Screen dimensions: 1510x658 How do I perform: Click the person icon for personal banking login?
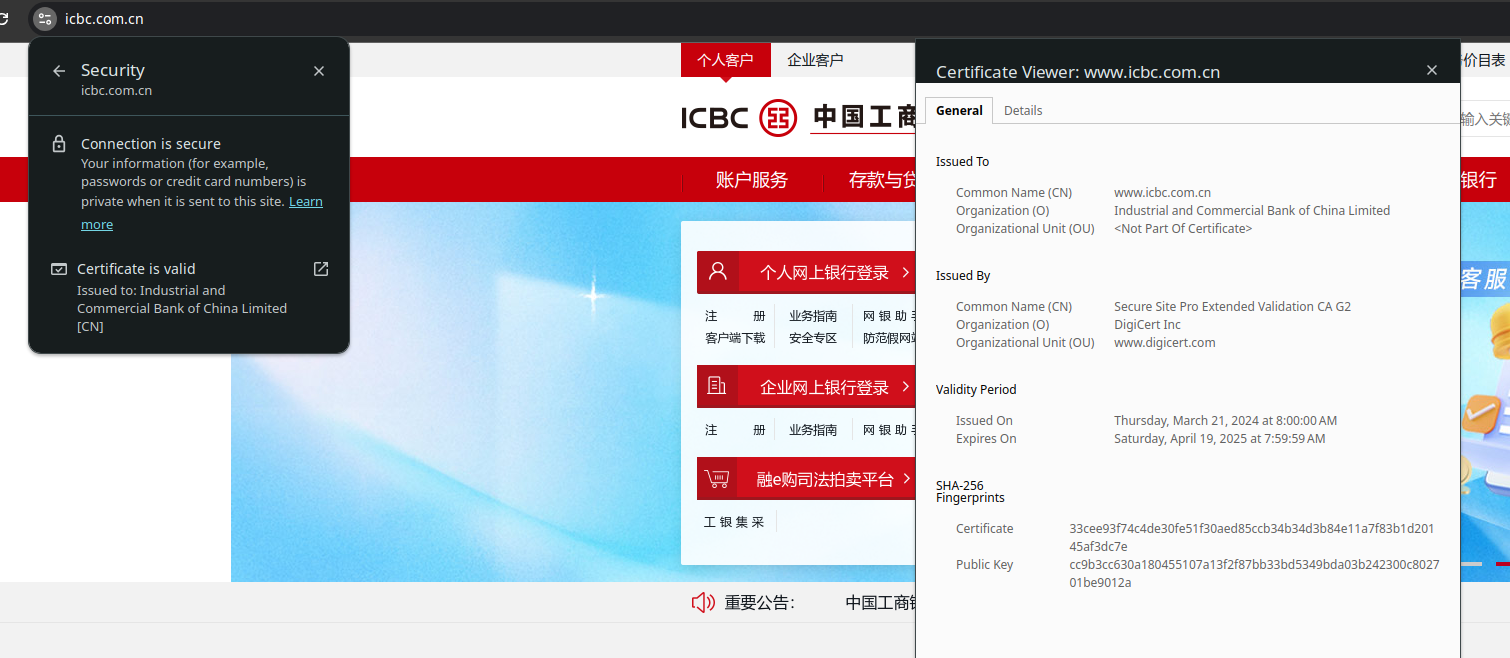pyautogui.click(x=718, y=272)
